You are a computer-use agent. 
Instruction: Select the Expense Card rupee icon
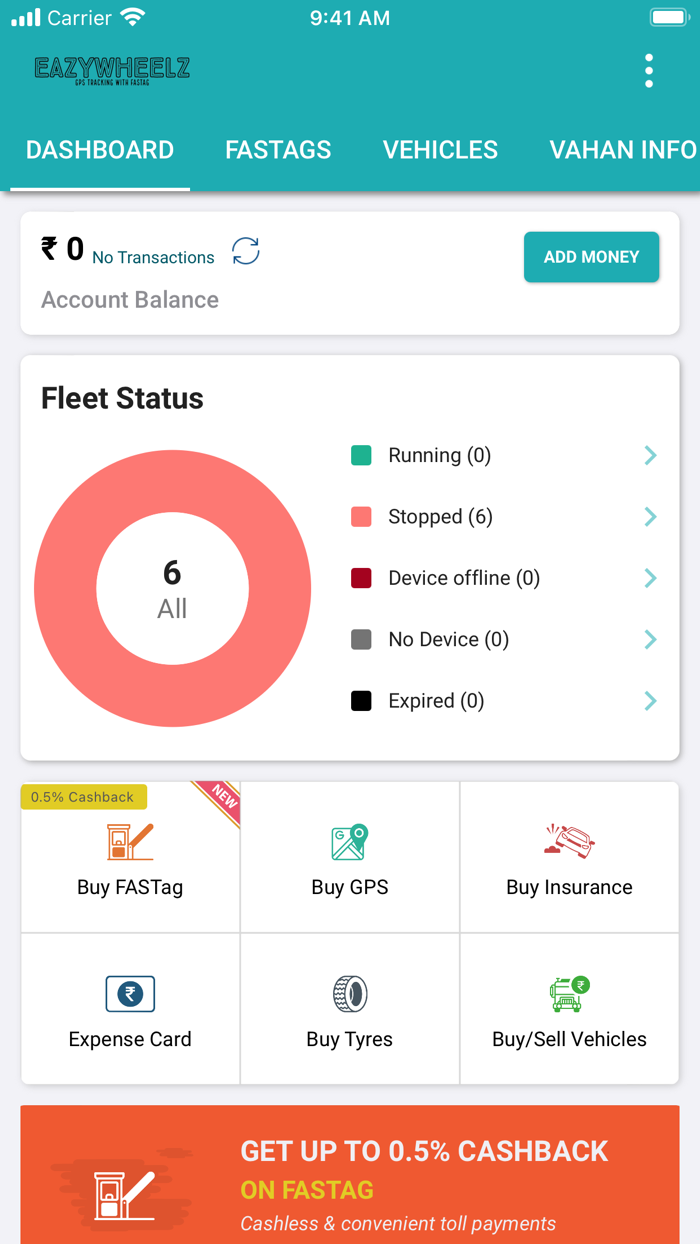click(129, 994)
